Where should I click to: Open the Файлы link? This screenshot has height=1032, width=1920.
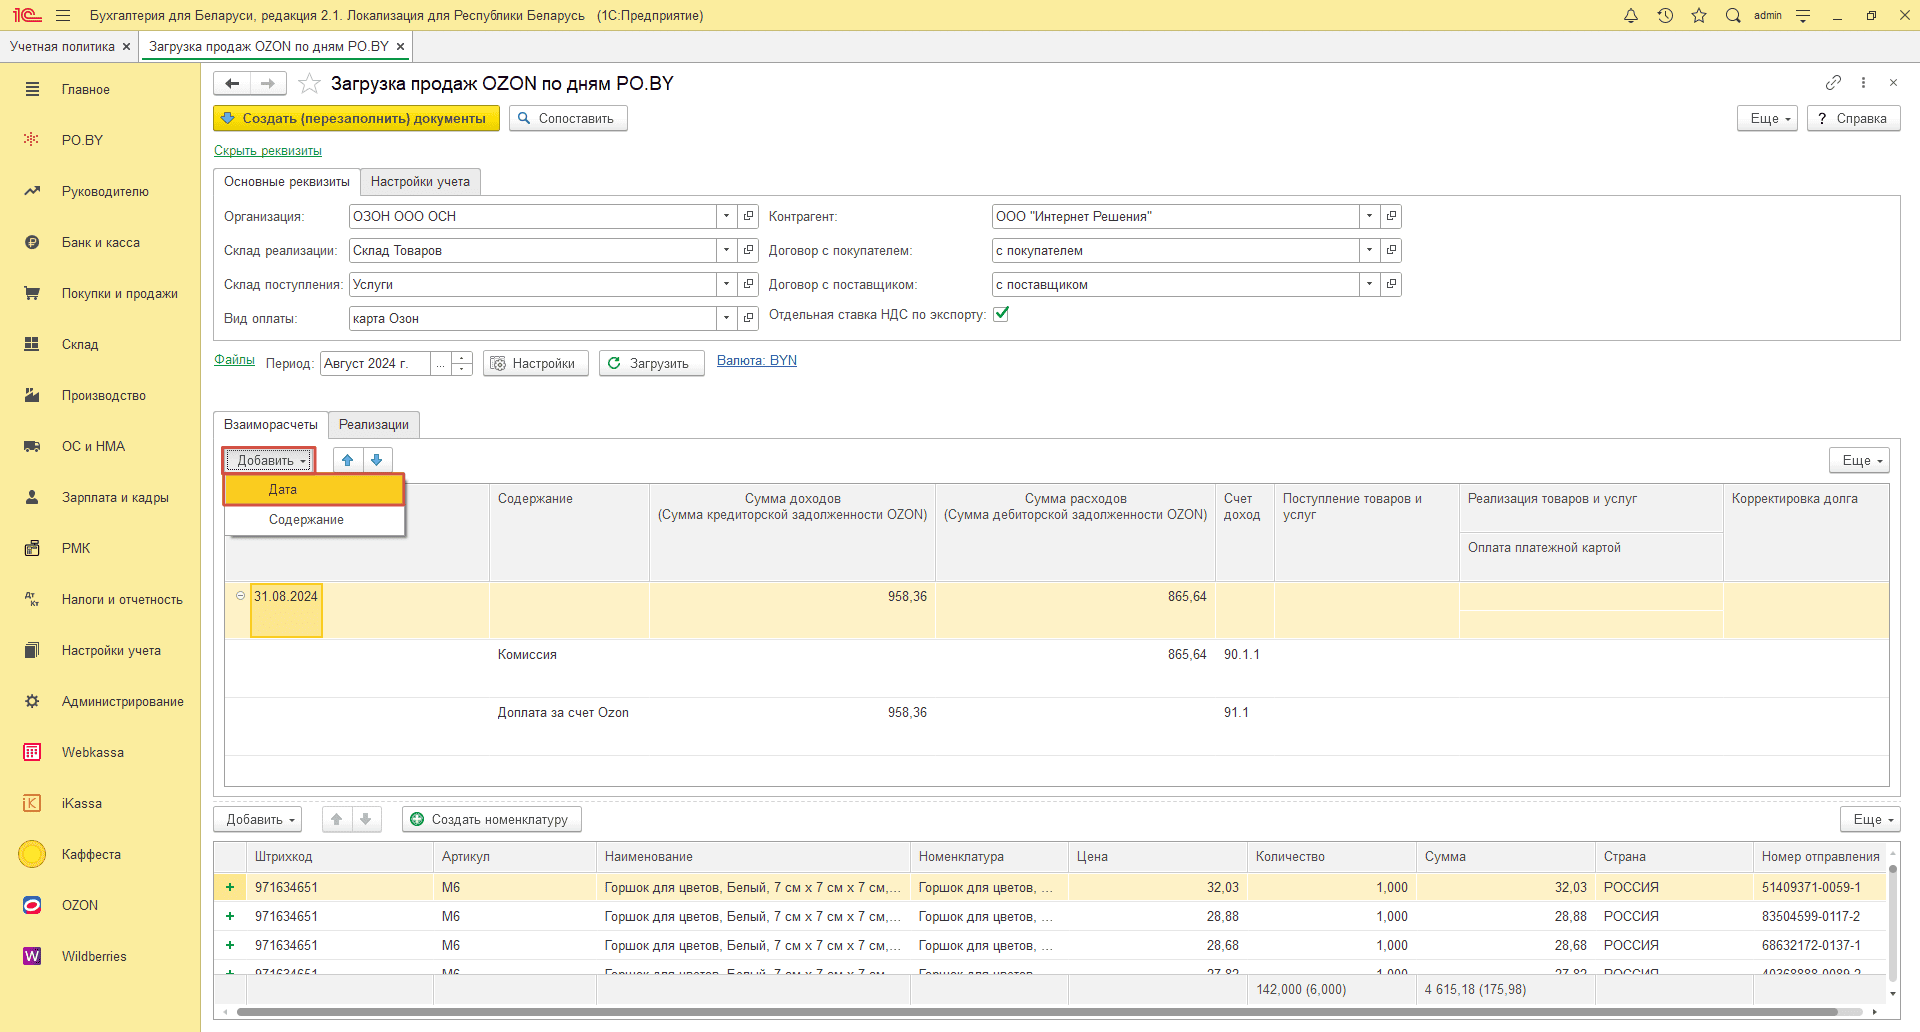[x=234, y=360]
